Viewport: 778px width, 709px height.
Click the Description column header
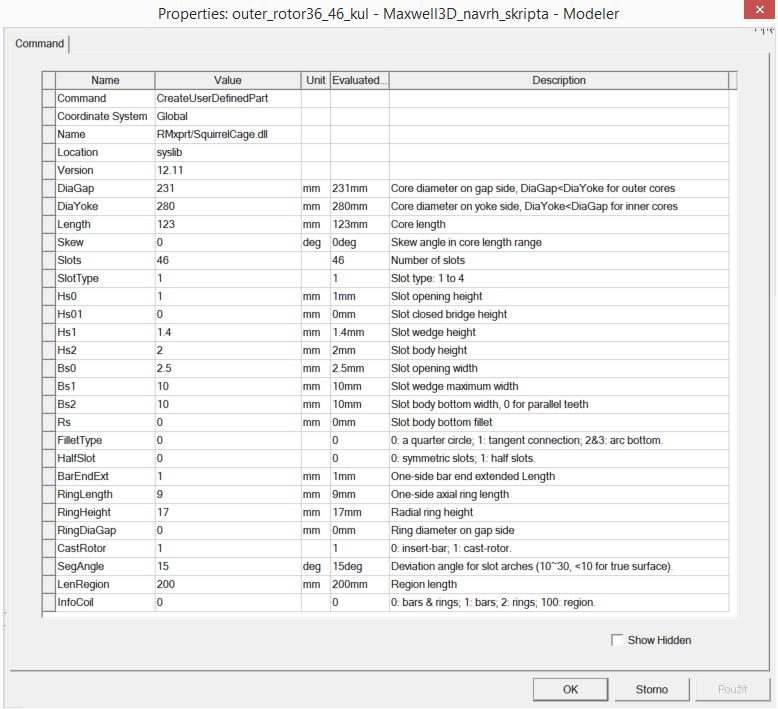click(559, 80)
